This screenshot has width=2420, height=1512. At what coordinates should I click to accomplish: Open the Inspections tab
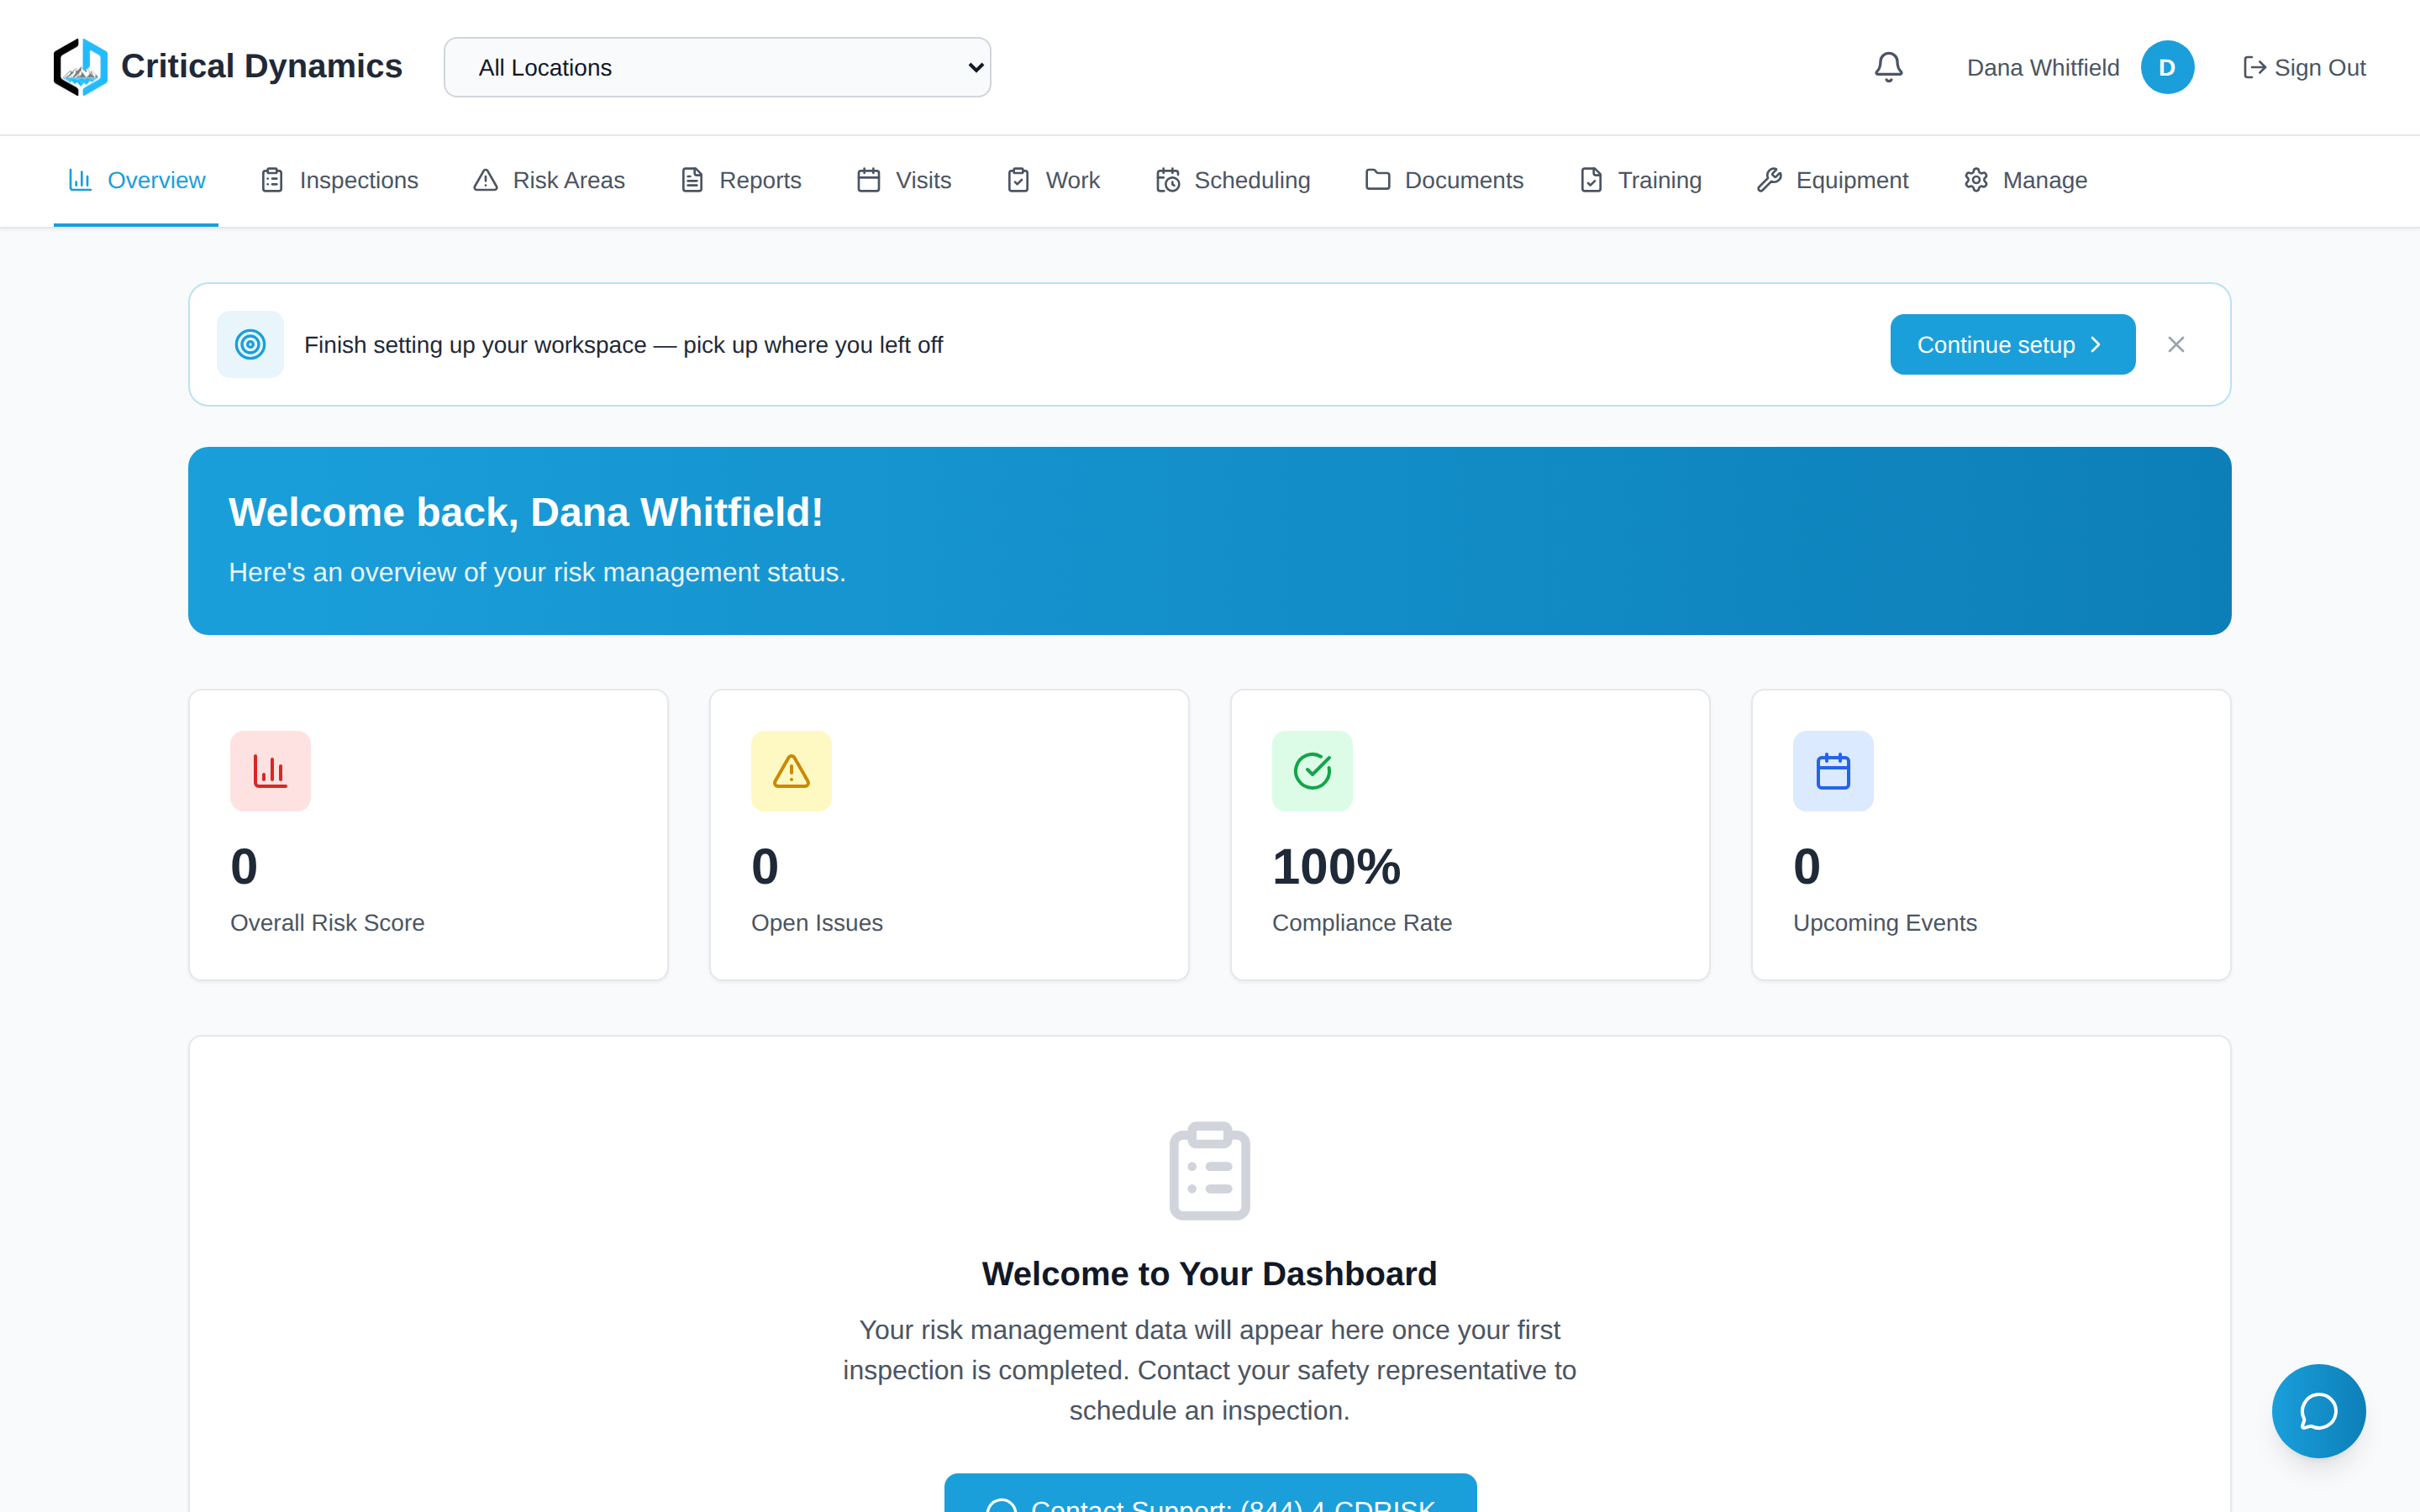tap(339, 180)
